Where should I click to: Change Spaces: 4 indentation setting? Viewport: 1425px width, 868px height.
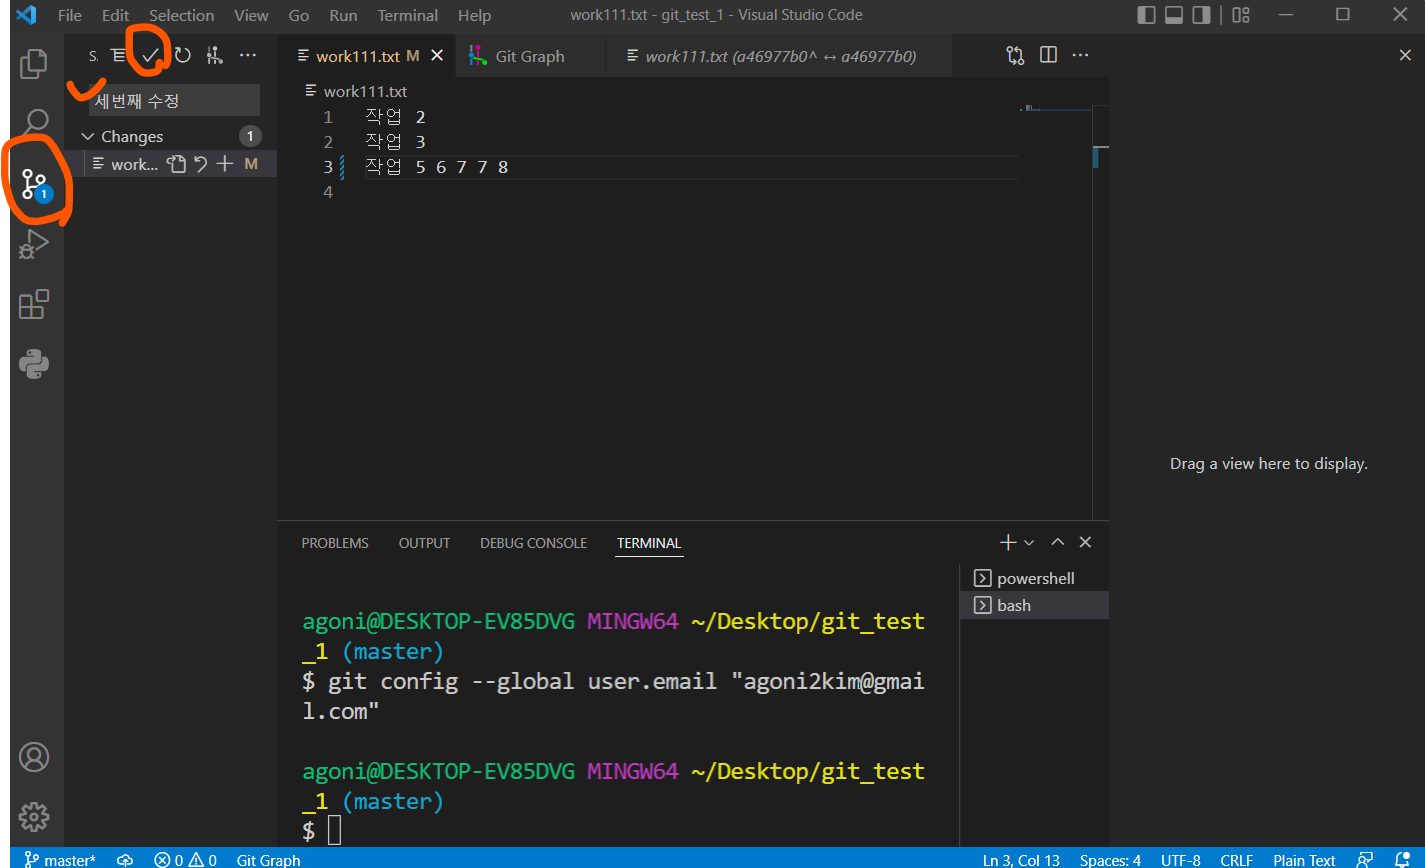pyautogui.click(x=1110, y=860)
